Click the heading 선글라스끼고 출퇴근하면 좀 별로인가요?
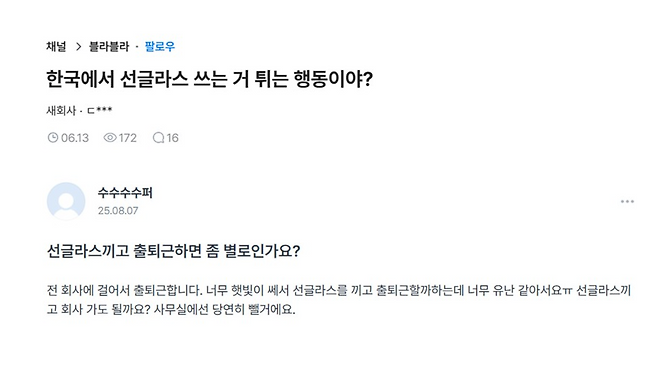This screenshot has height=373, width=658. [x=173, y=251]
